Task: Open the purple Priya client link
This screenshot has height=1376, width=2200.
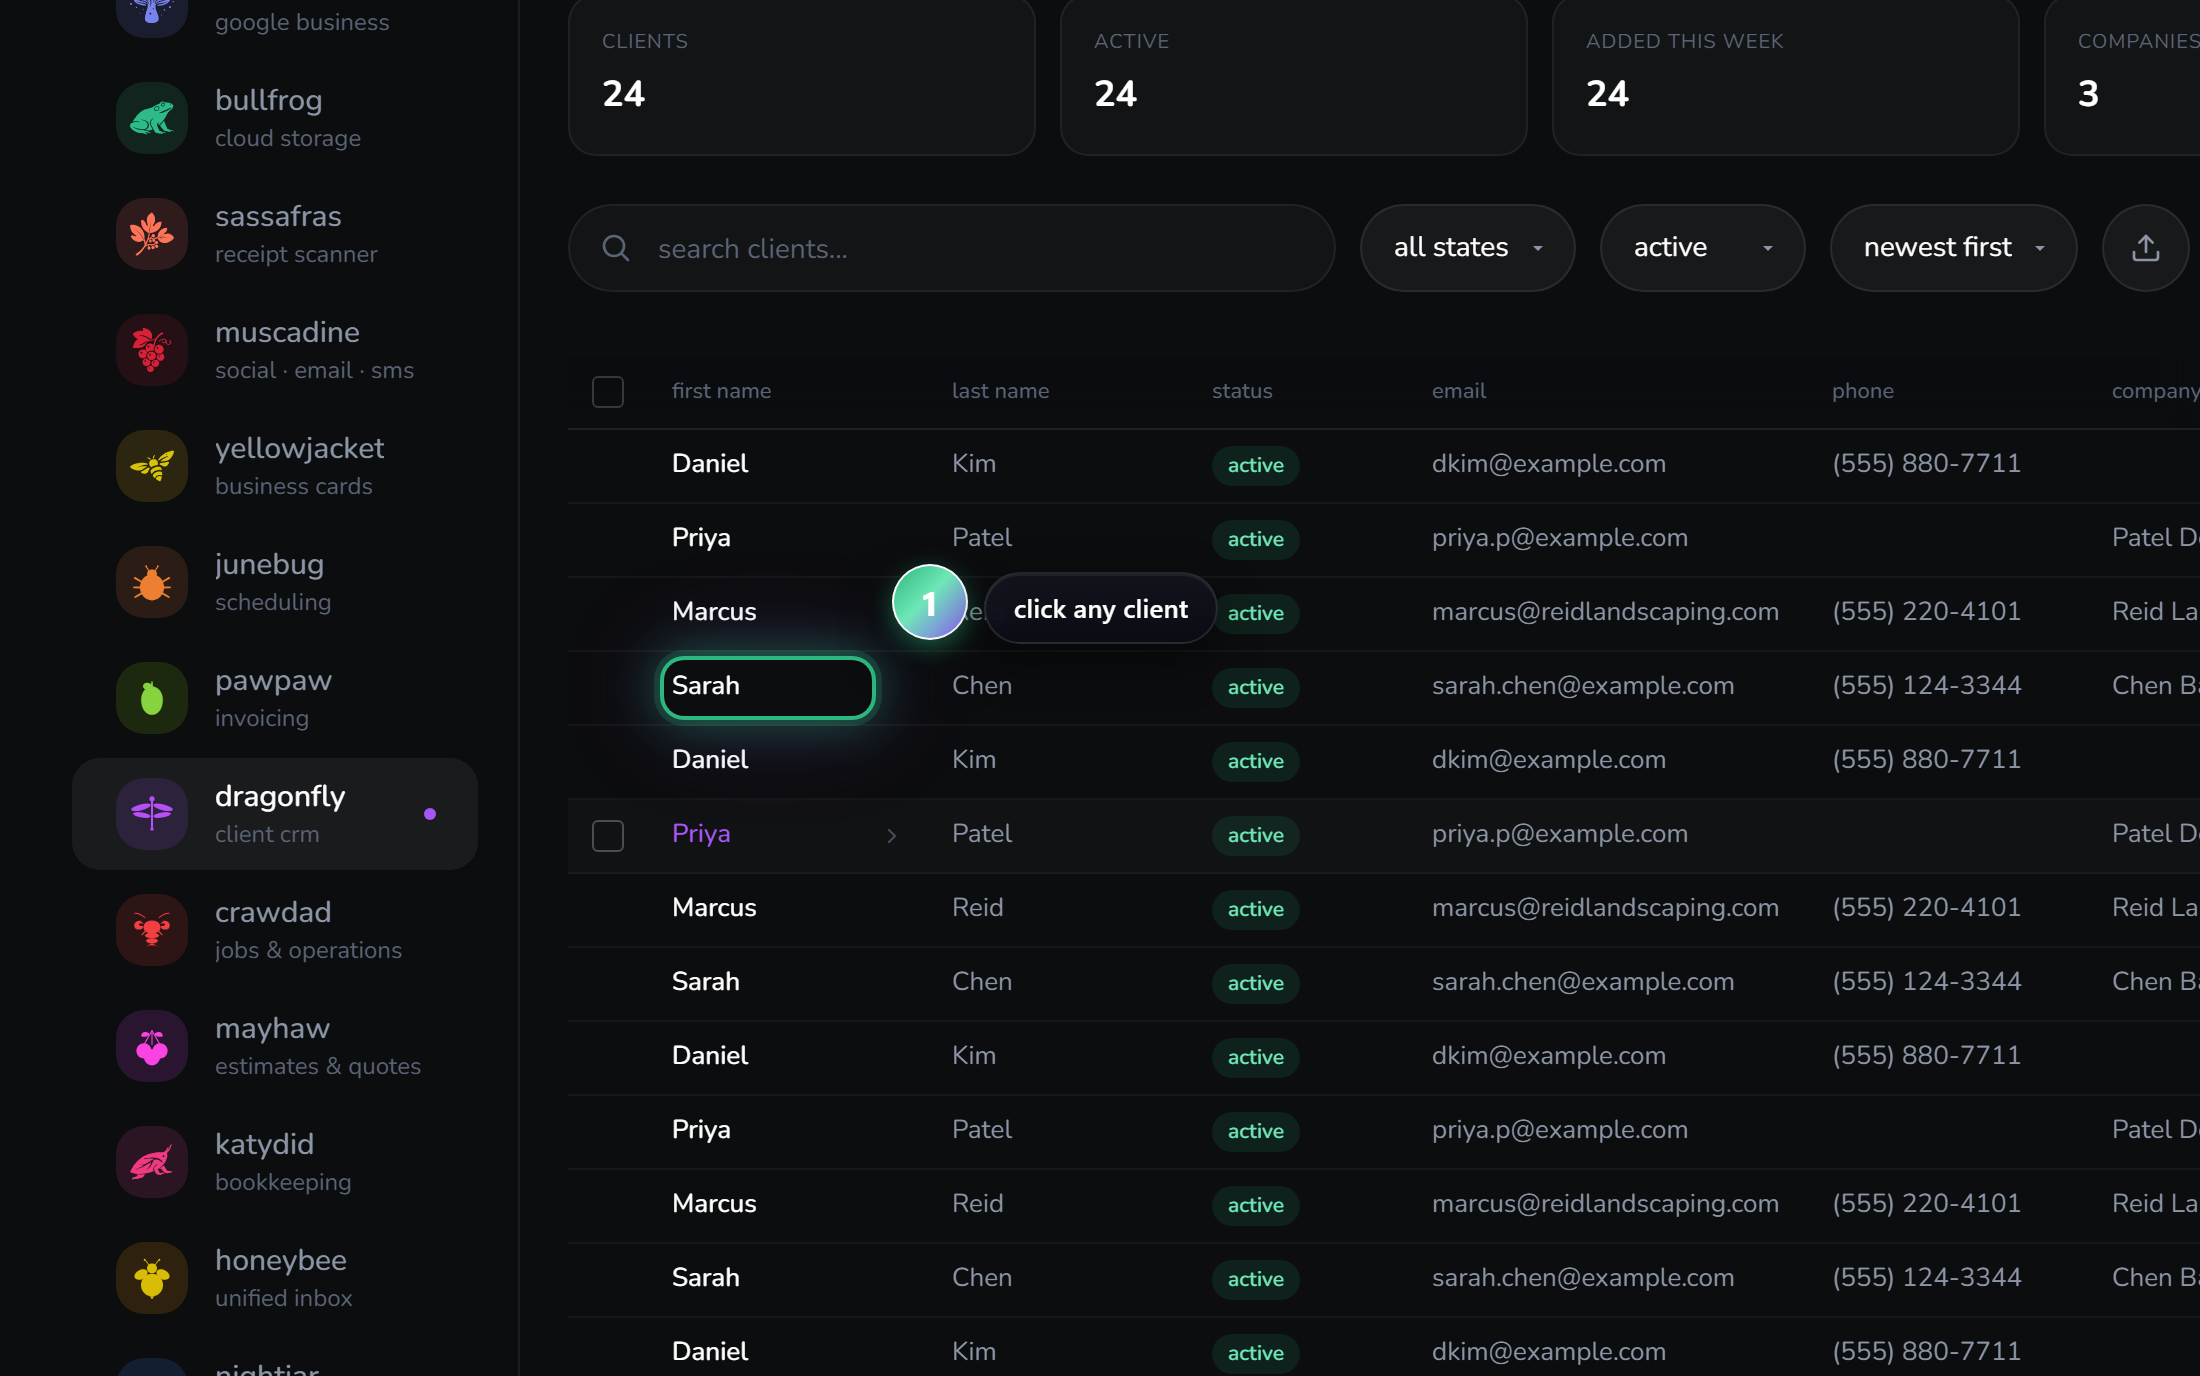Action: click(701, 834)
